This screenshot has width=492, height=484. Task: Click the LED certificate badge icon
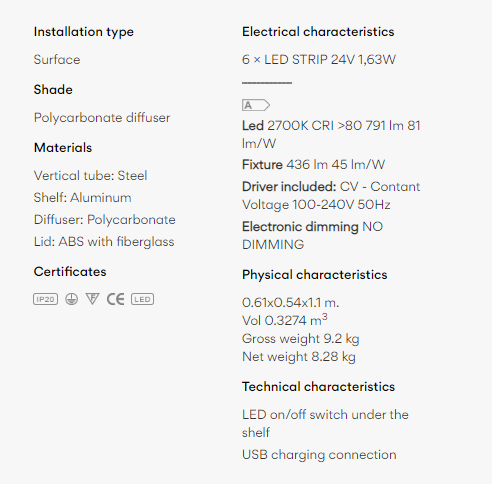(142, 299)
